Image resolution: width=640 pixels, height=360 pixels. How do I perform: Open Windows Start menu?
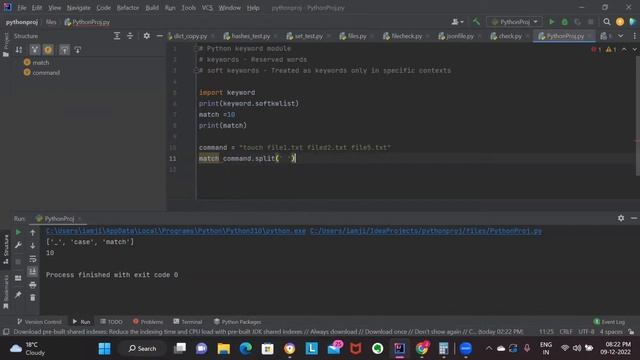pos(104,349)
